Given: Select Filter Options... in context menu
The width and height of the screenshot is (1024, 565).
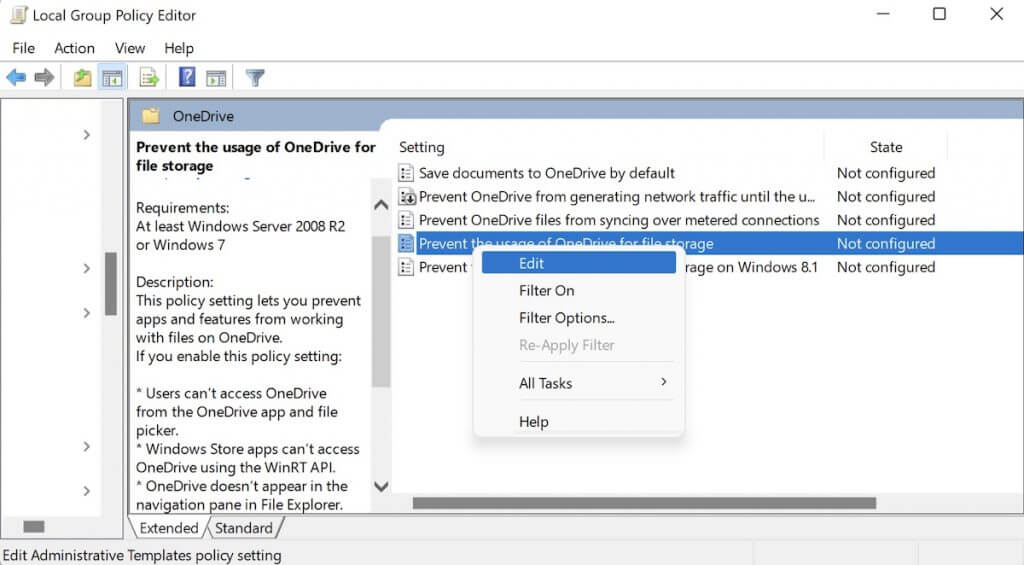Looking at the screenshot, I should 579,318.
